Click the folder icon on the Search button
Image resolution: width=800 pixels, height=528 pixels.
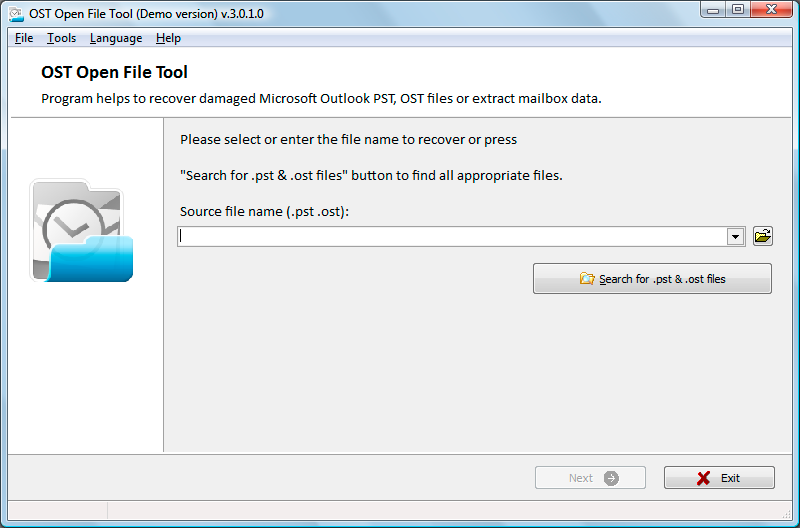coord(587,279)
